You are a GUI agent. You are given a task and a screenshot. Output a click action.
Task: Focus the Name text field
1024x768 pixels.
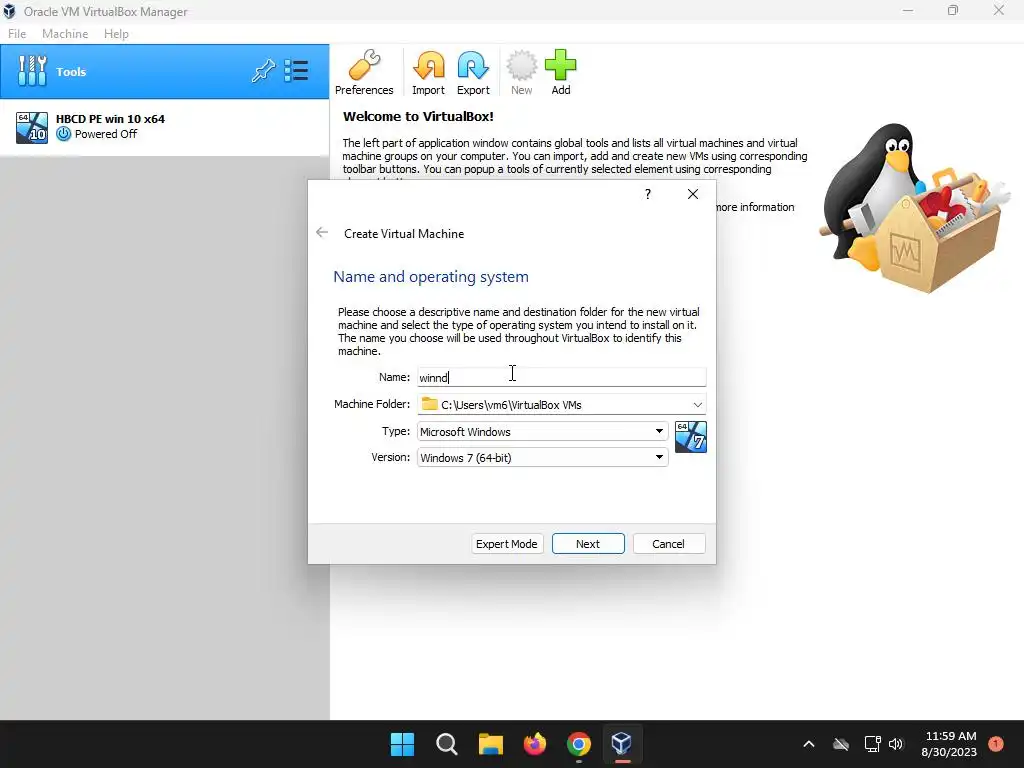click(562, 377)
